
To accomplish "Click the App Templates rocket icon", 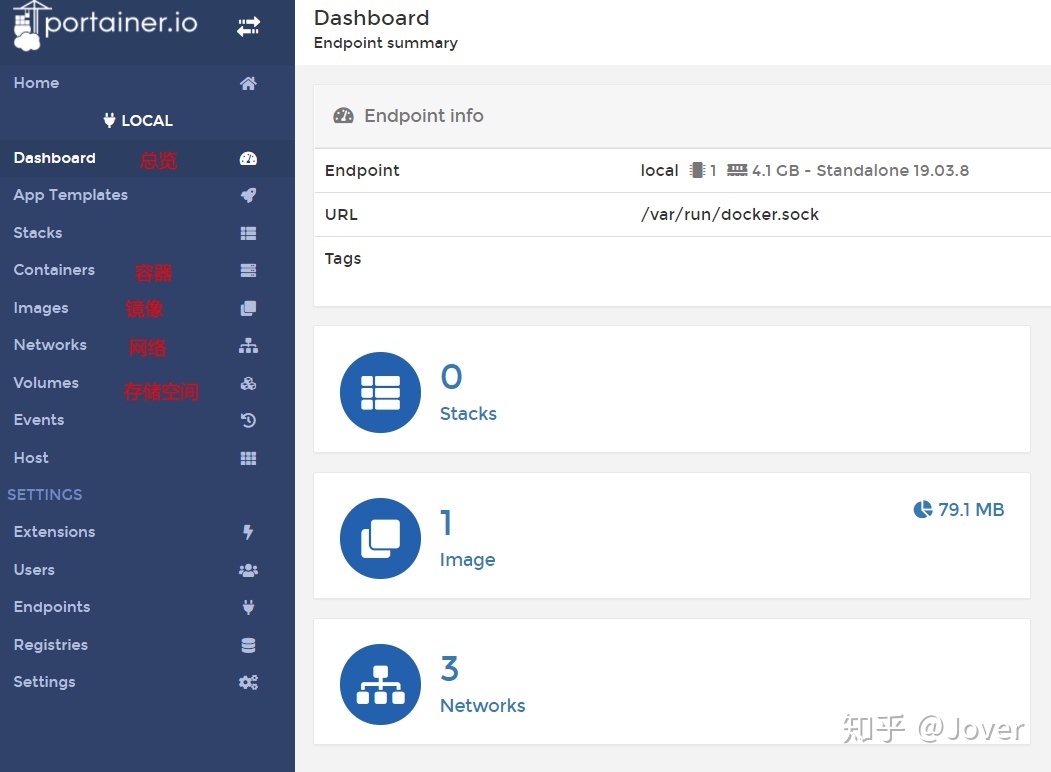I will tap(248, 196).
